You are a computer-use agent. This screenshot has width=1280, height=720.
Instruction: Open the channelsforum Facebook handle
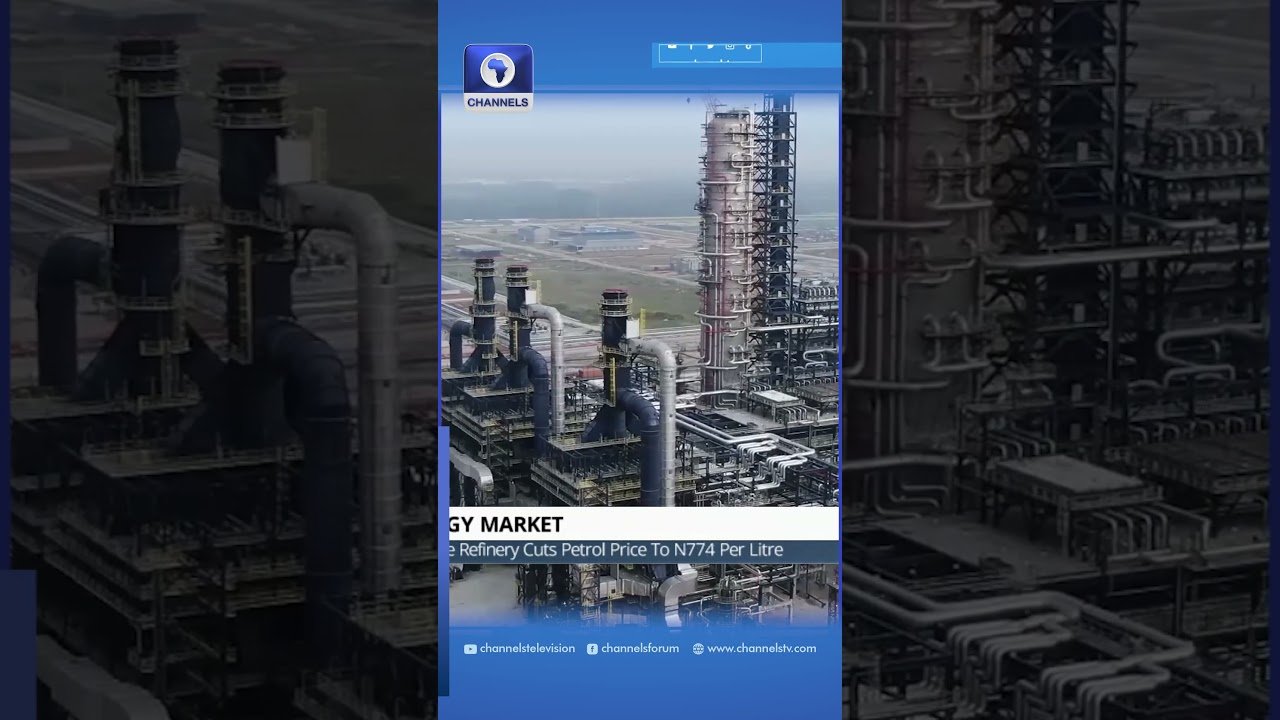(x=640, y=649)
